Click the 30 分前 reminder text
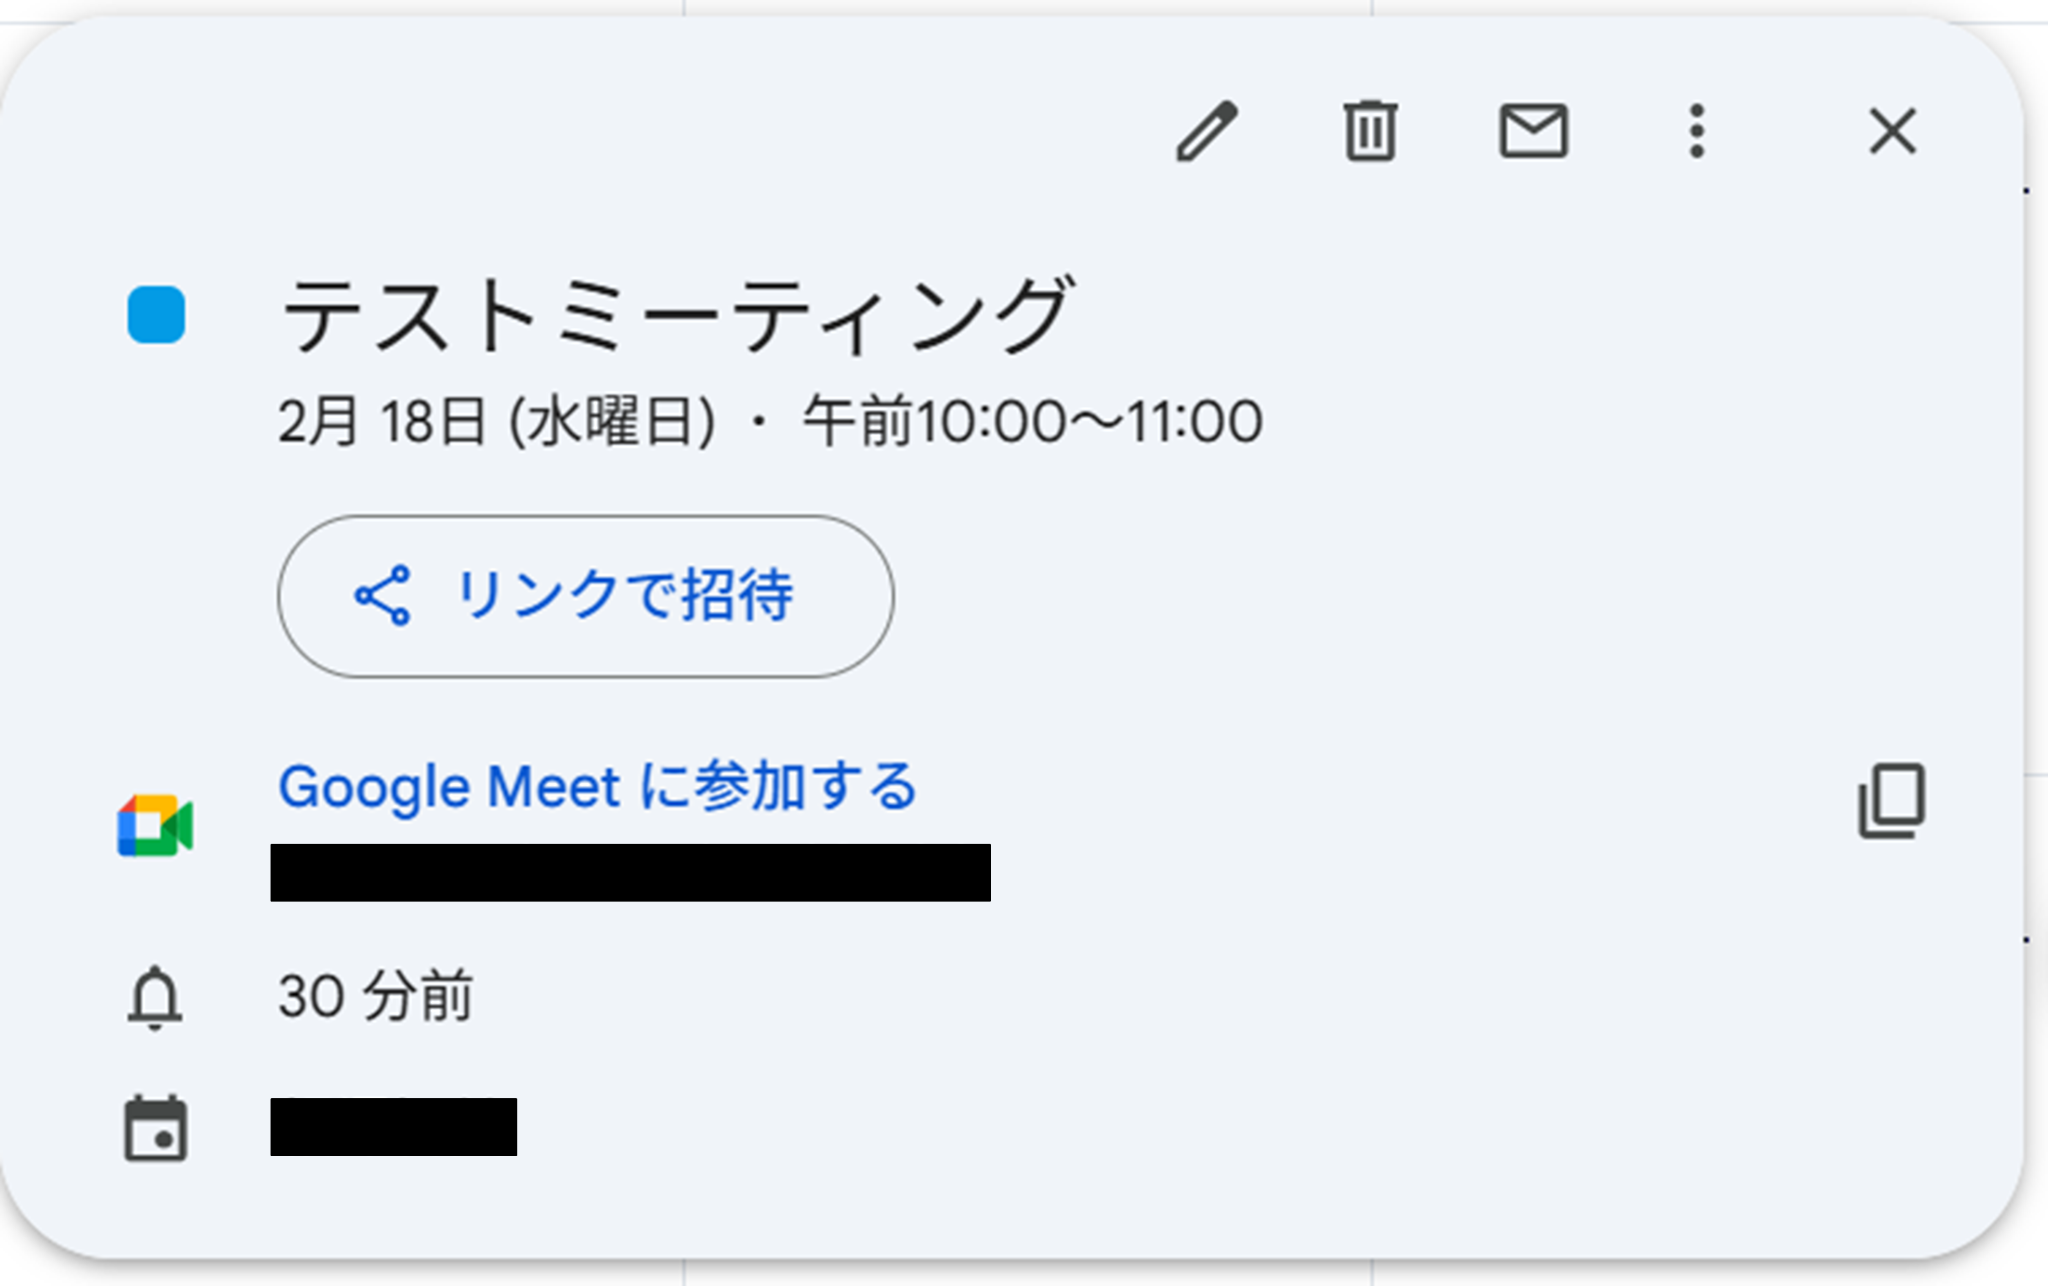2048x1286 pixels. click(375, 997)
